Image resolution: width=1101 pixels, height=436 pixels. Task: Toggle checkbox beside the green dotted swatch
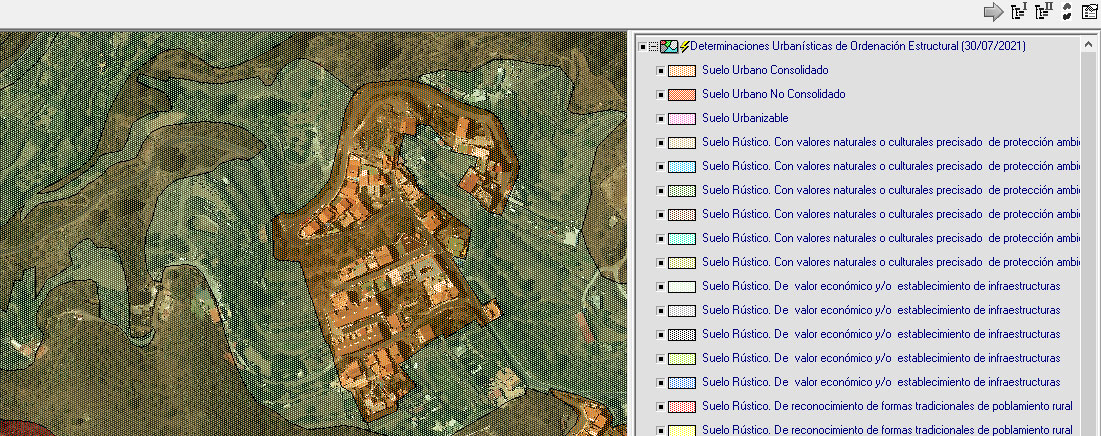660,191
